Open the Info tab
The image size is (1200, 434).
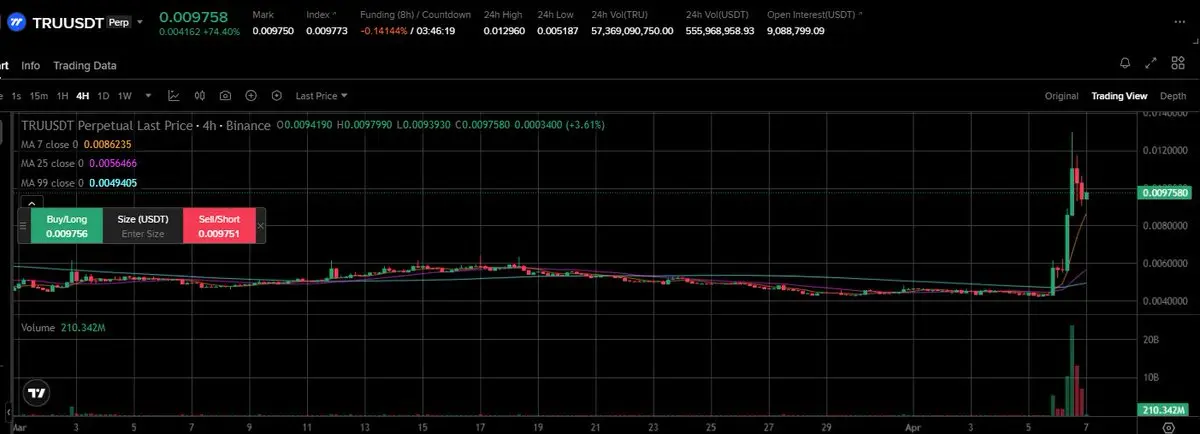(x=31, y=66)
